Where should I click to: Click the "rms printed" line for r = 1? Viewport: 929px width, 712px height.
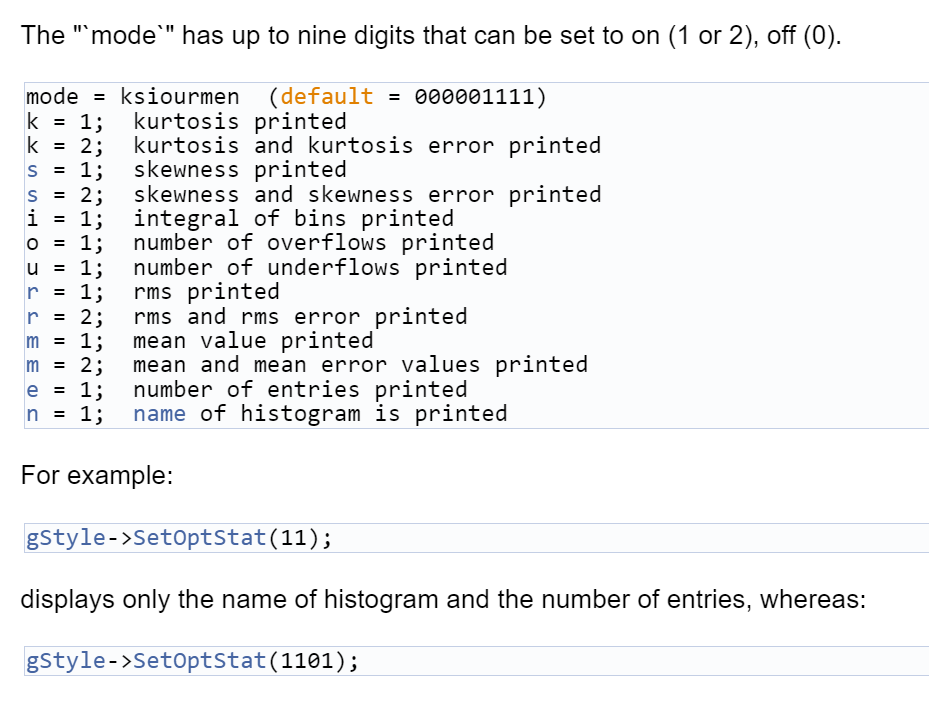tap(206, 292)
